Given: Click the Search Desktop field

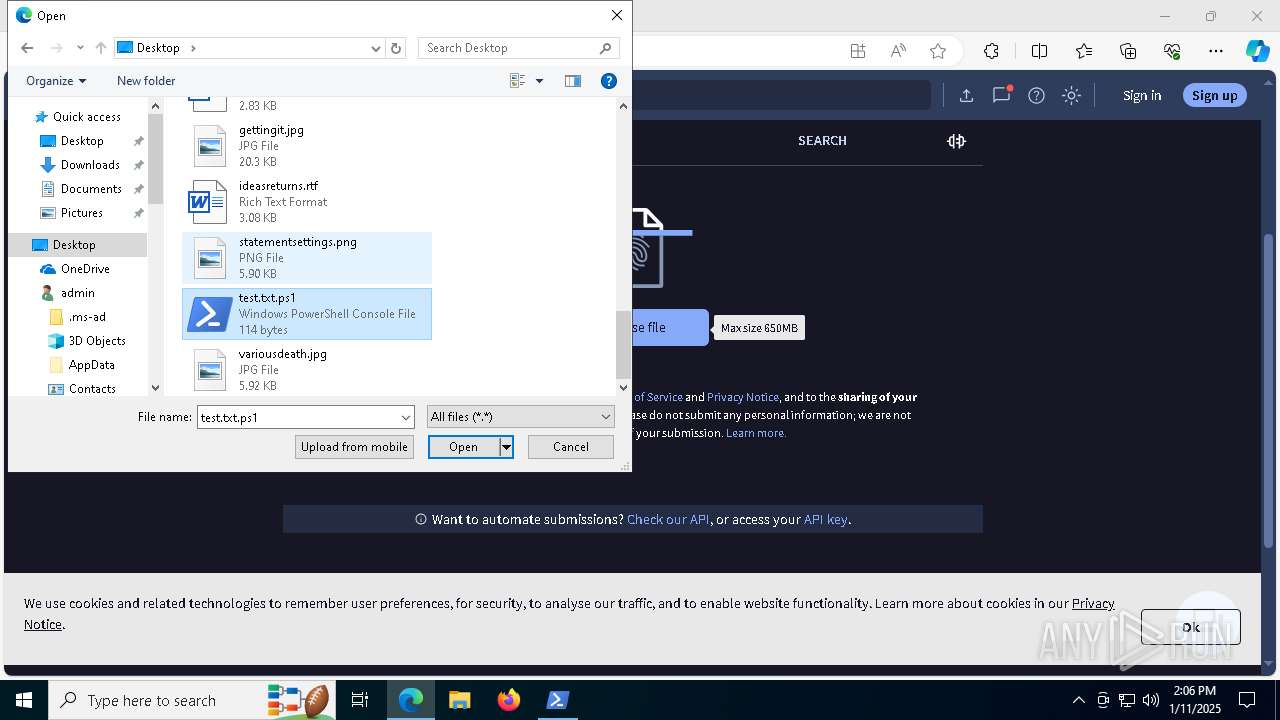Looking at the screenshot, I should [x=518, y=48].
